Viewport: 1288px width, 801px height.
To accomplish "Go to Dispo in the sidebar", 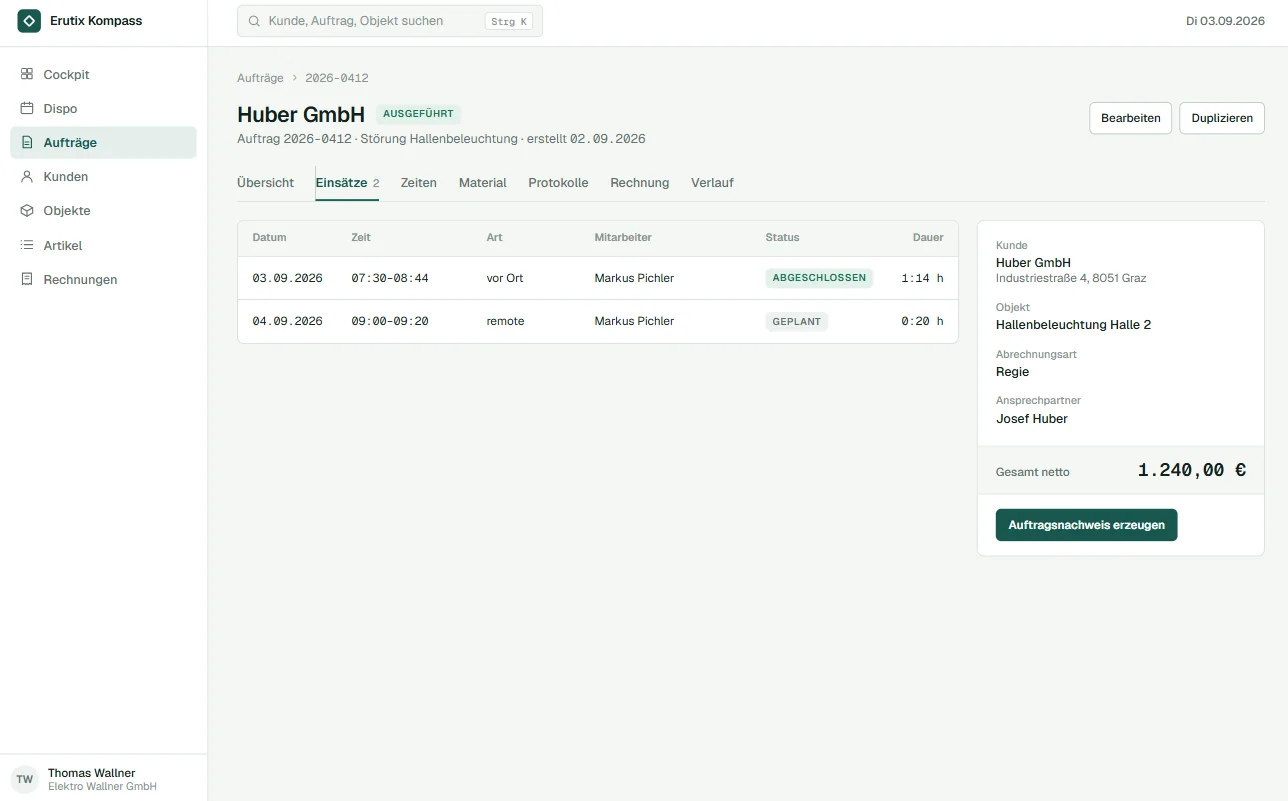I will click(x=103, y=108).
